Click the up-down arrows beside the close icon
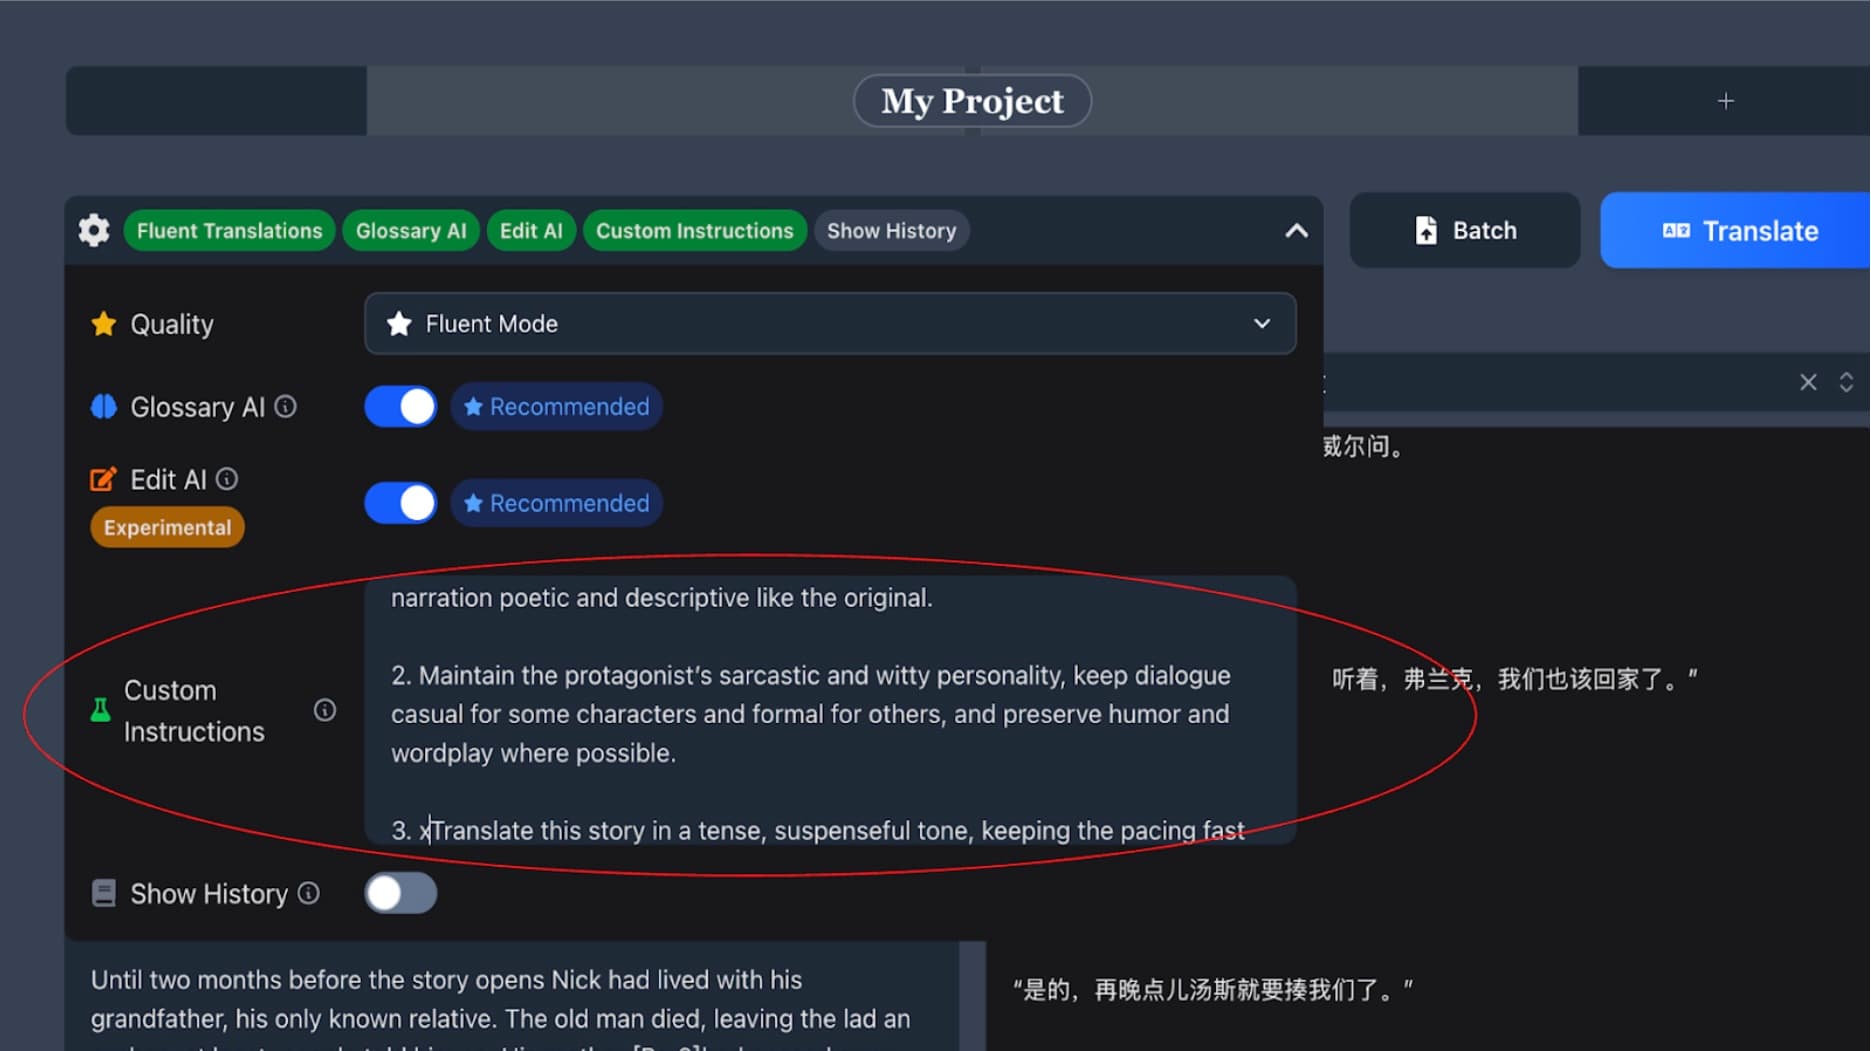This screenshot has height=1051, width=1871. (x=1847, y=383)
